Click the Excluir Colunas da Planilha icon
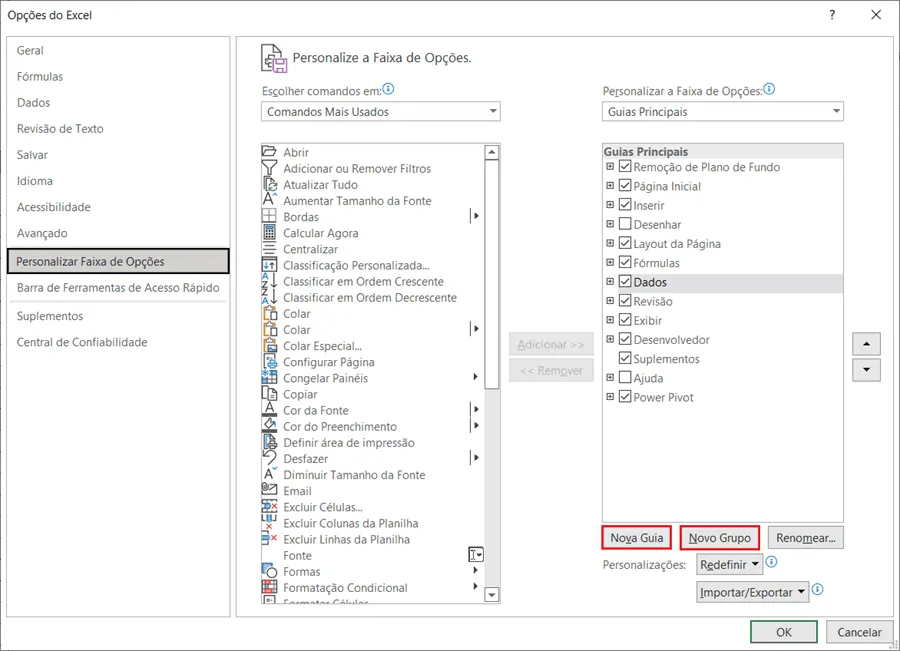 [x=269, y=522]
